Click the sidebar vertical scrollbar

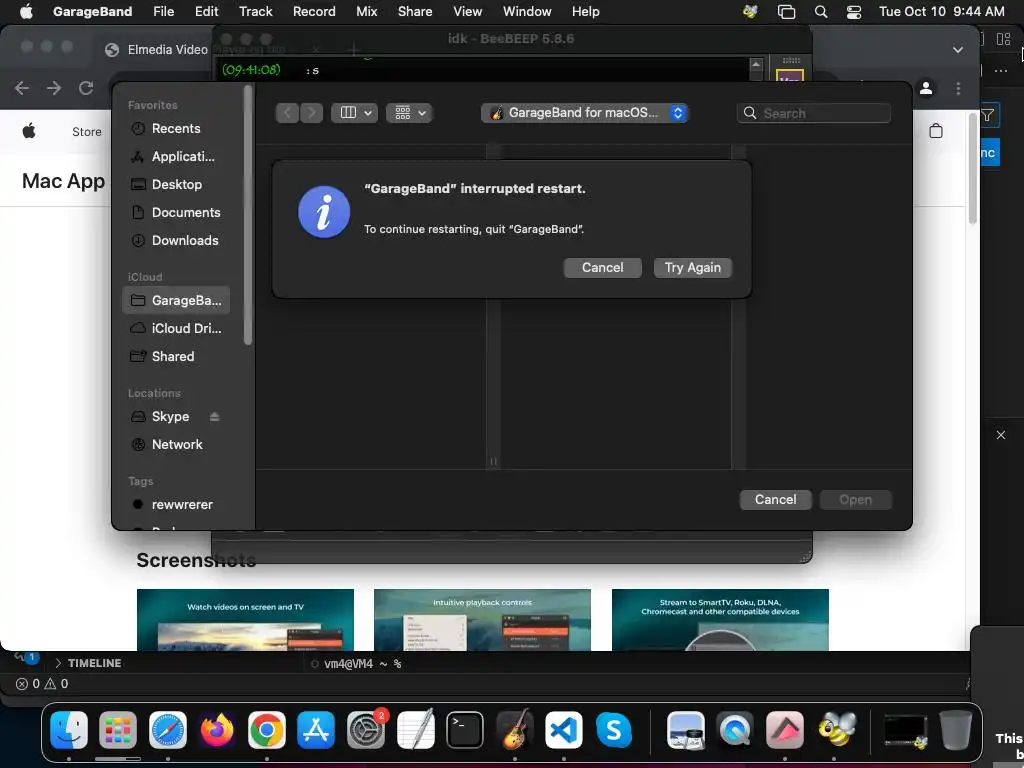tap(248, 216)
